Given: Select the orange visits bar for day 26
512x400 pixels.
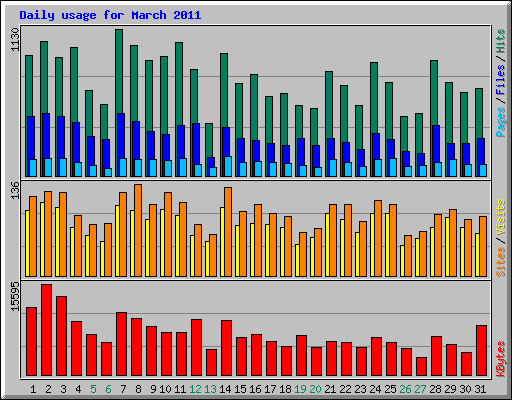Looking at the screenshot, I should coord(408,256).
